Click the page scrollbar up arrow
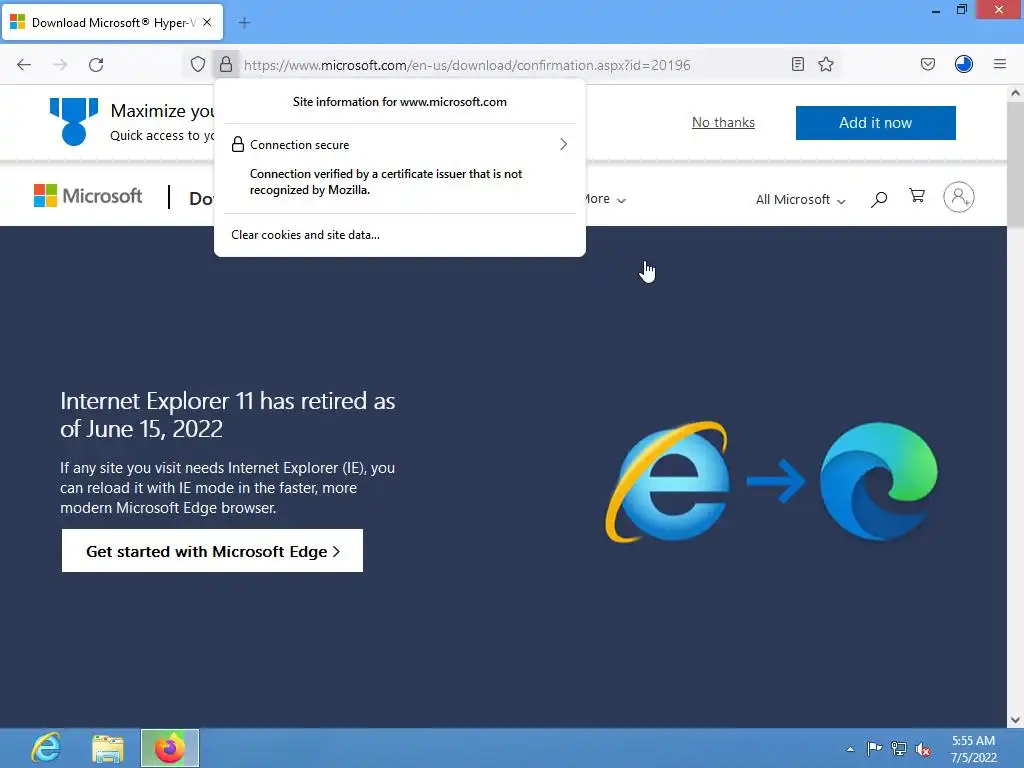 (x=1015, y=93)
